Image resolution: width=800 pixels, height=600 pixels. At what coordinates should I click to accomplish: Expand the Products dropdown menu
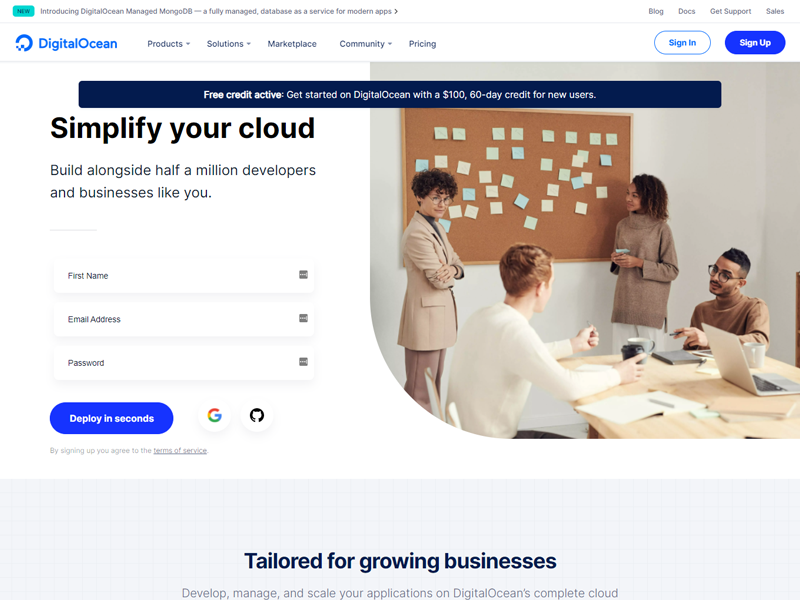168,44
